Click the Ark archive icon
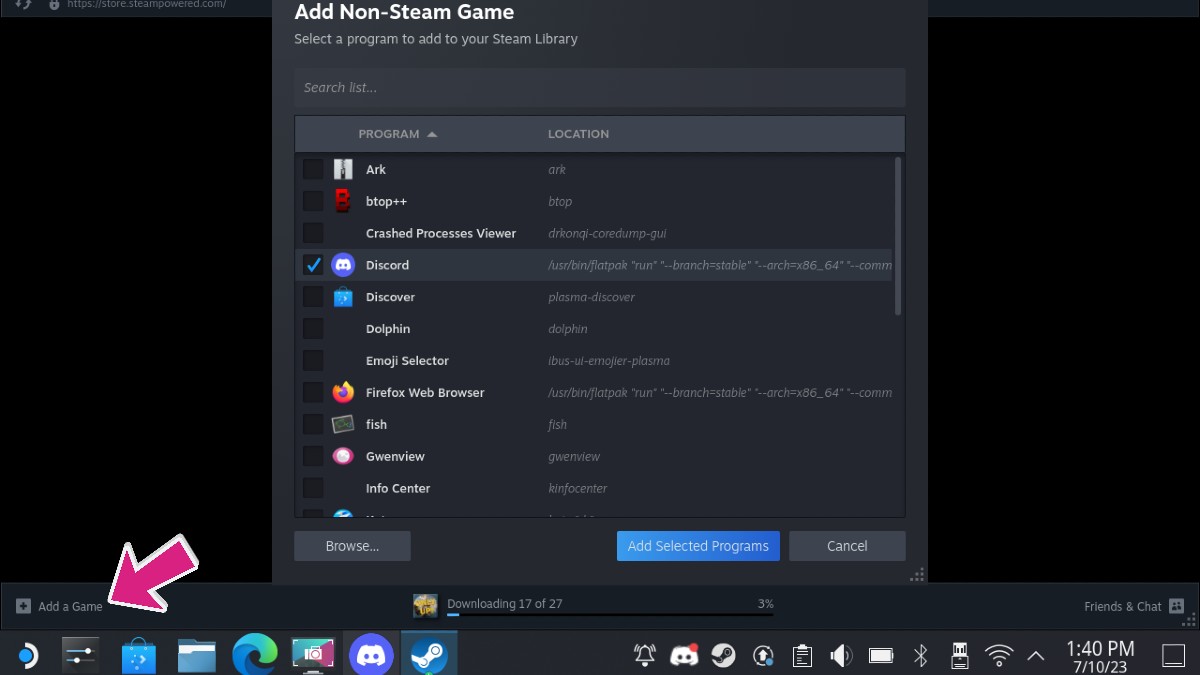 [x=343, y=169]
